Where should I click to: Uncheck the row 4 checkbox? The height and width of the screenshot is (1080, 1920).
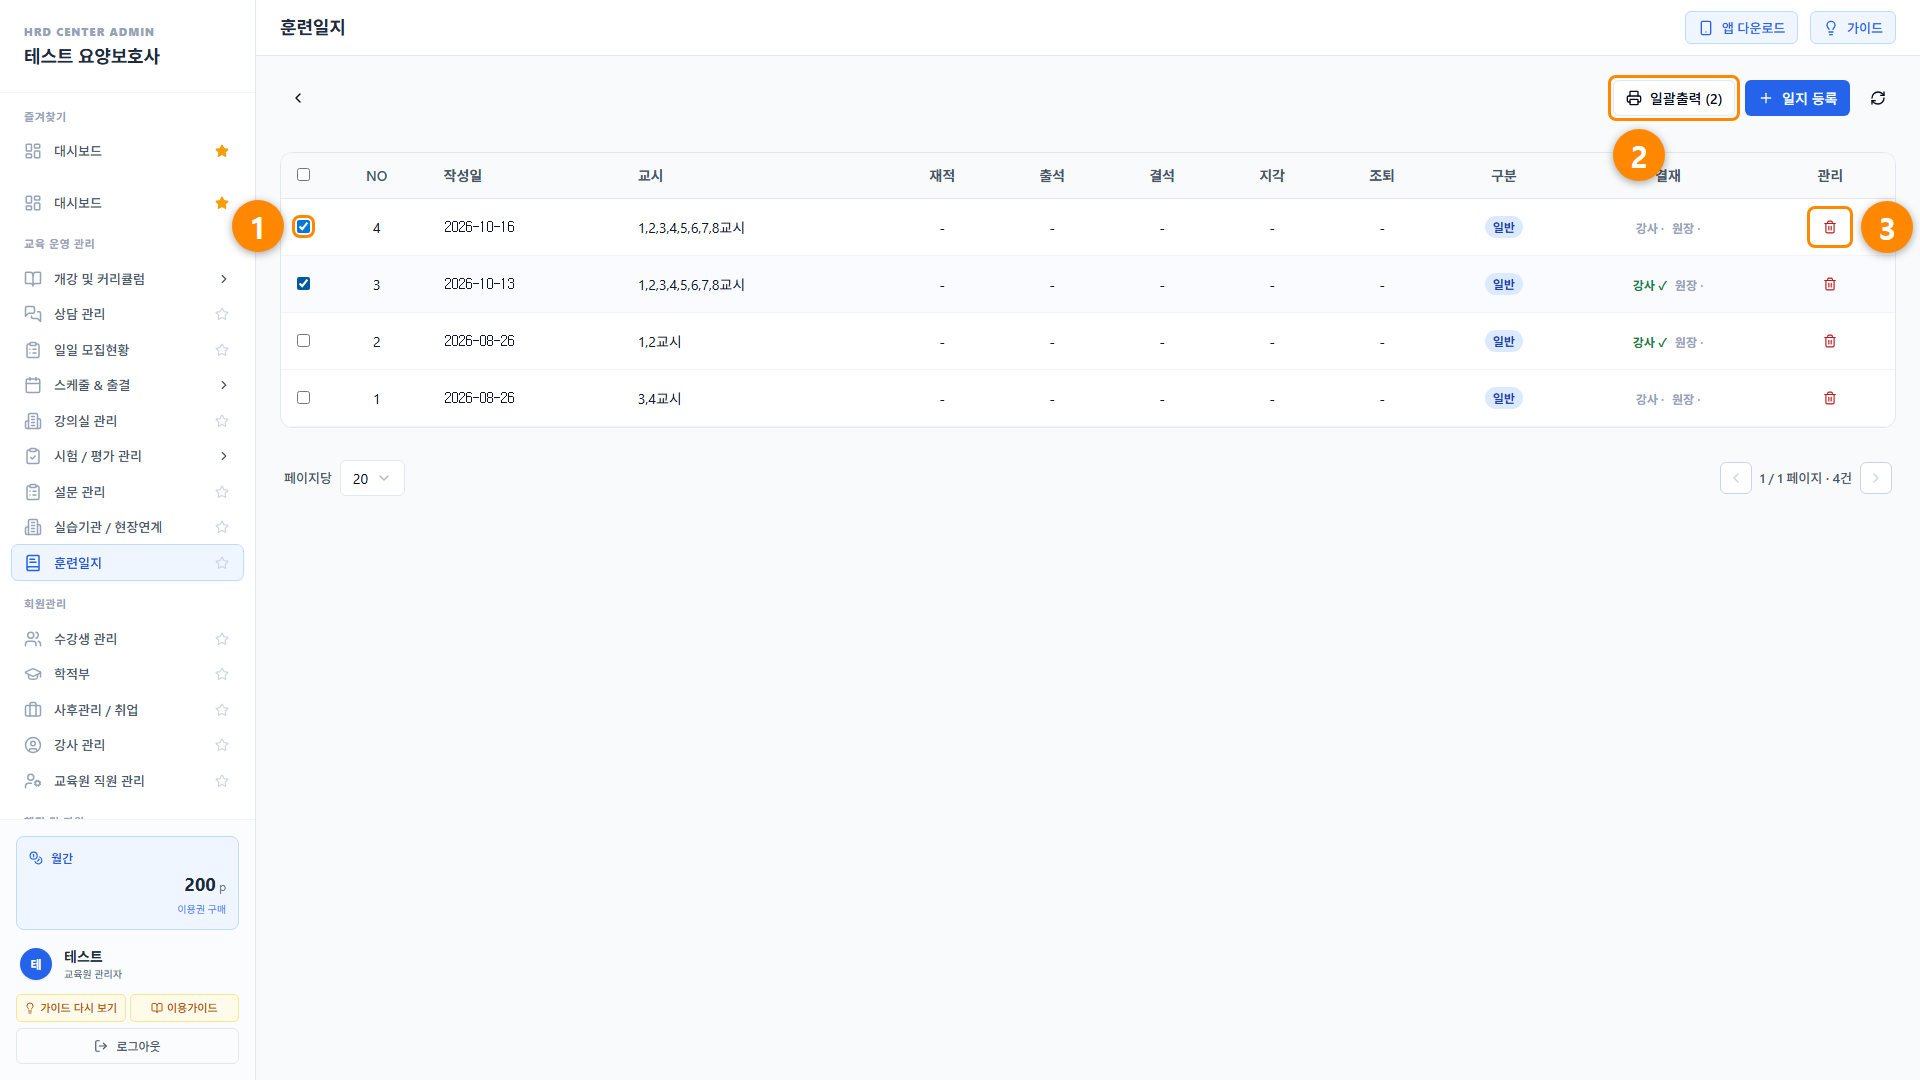[x=303, y=227]
